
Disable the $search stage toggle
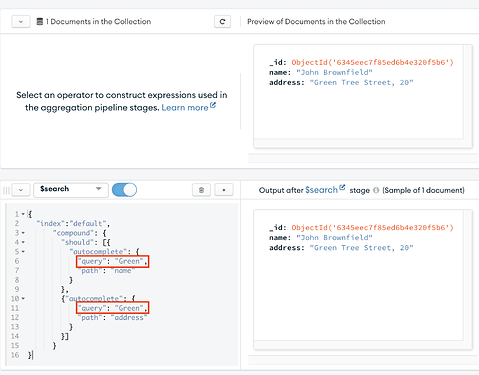click(x=124, y=190)
